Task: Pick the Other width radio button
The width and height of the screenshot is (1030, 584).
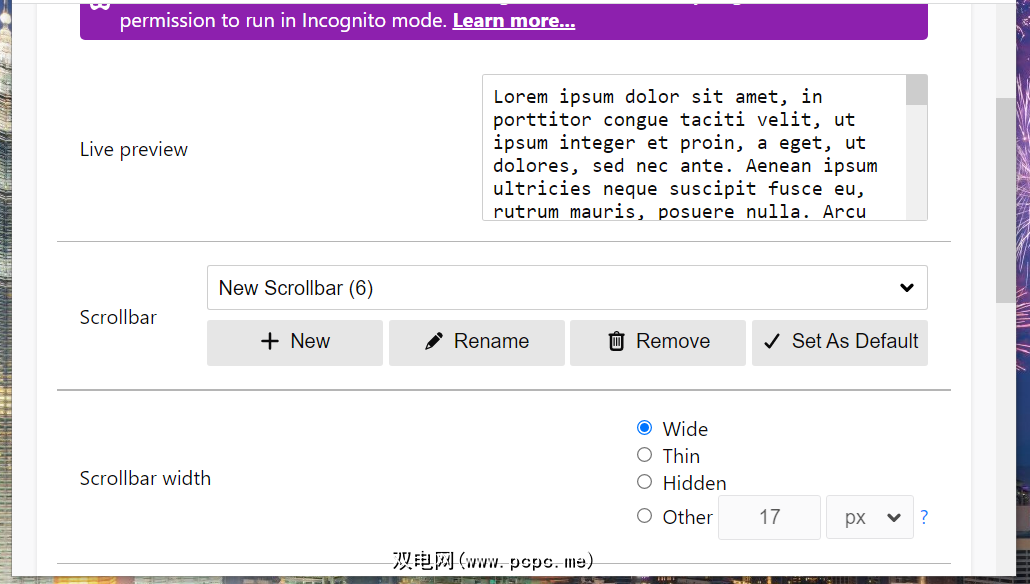Action: 645,516
